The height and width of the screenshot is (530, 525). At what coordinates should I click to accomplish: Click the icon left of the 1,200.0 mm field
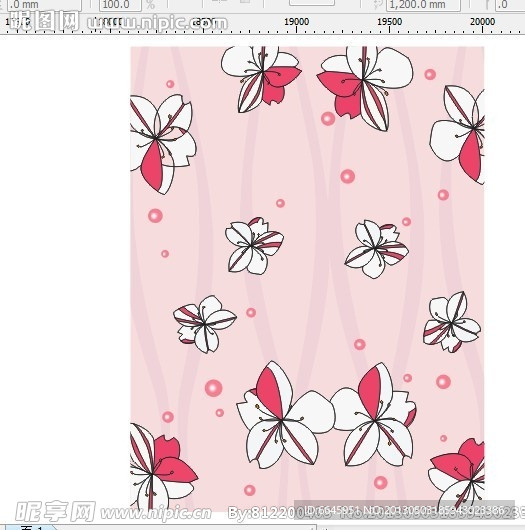click(376, 4)
